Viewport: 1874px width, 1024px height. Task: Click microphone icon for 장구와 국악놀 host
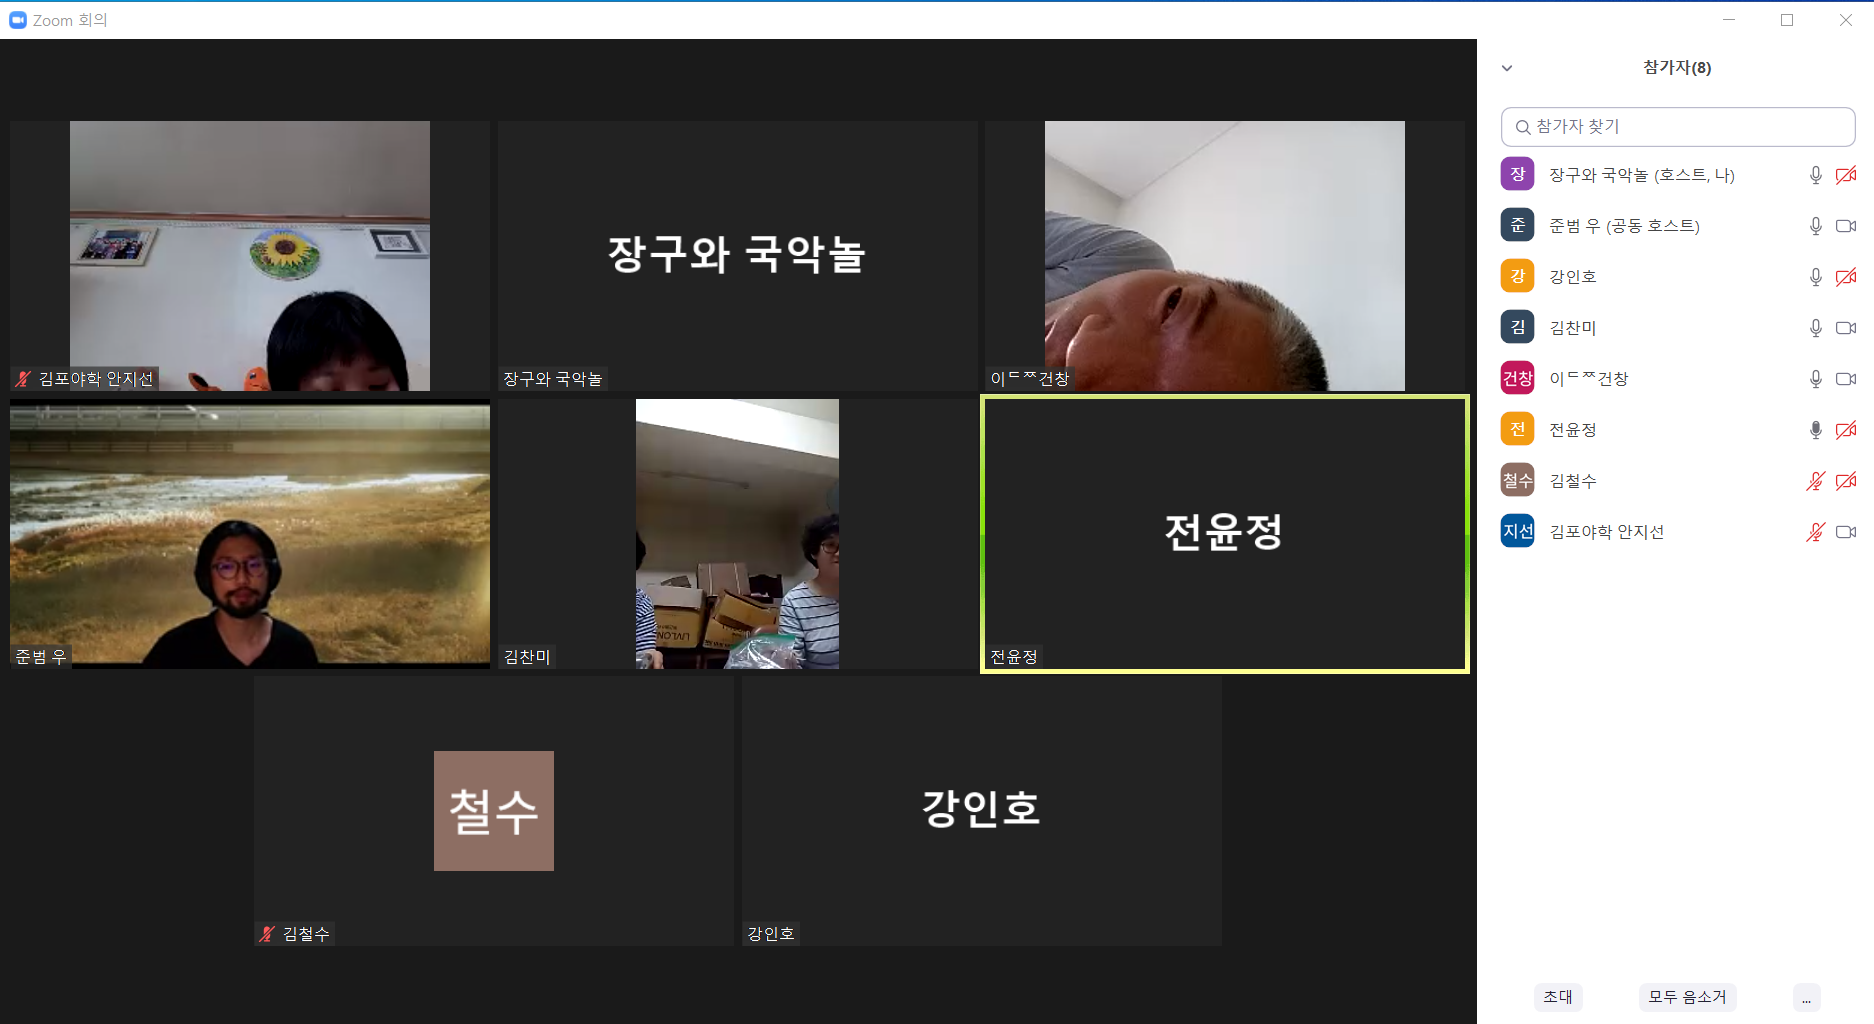(x=1816, y=175)
